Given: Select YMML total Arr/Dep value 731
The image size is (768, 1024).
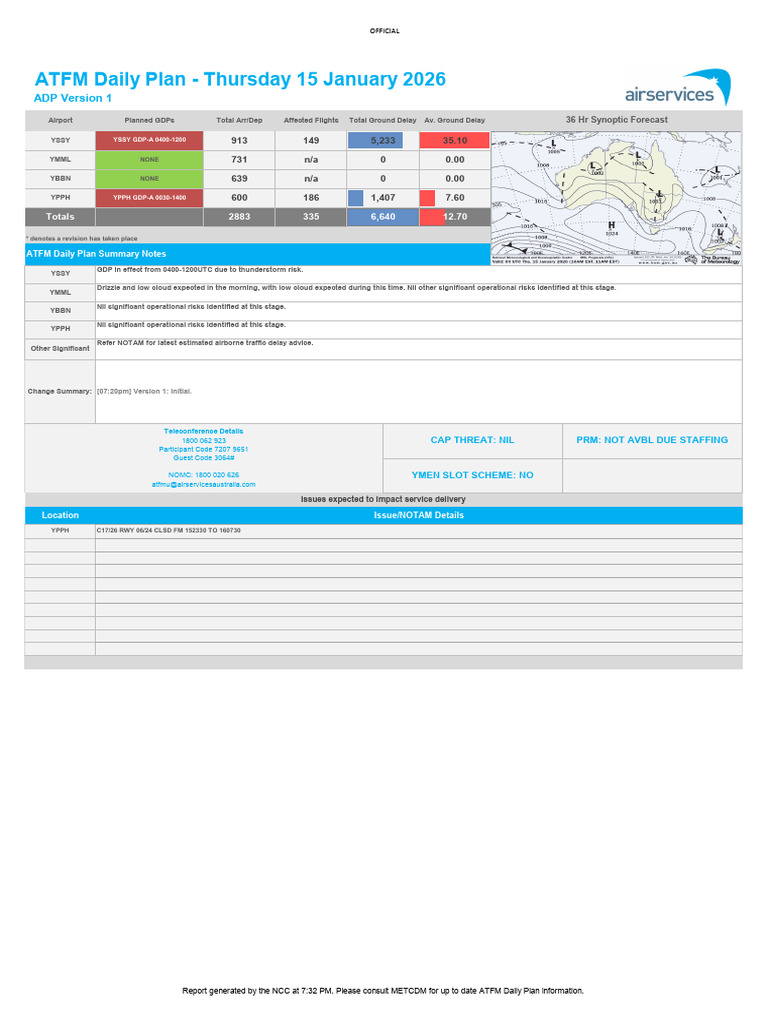Looking at the screenshot, I should 239,159.
